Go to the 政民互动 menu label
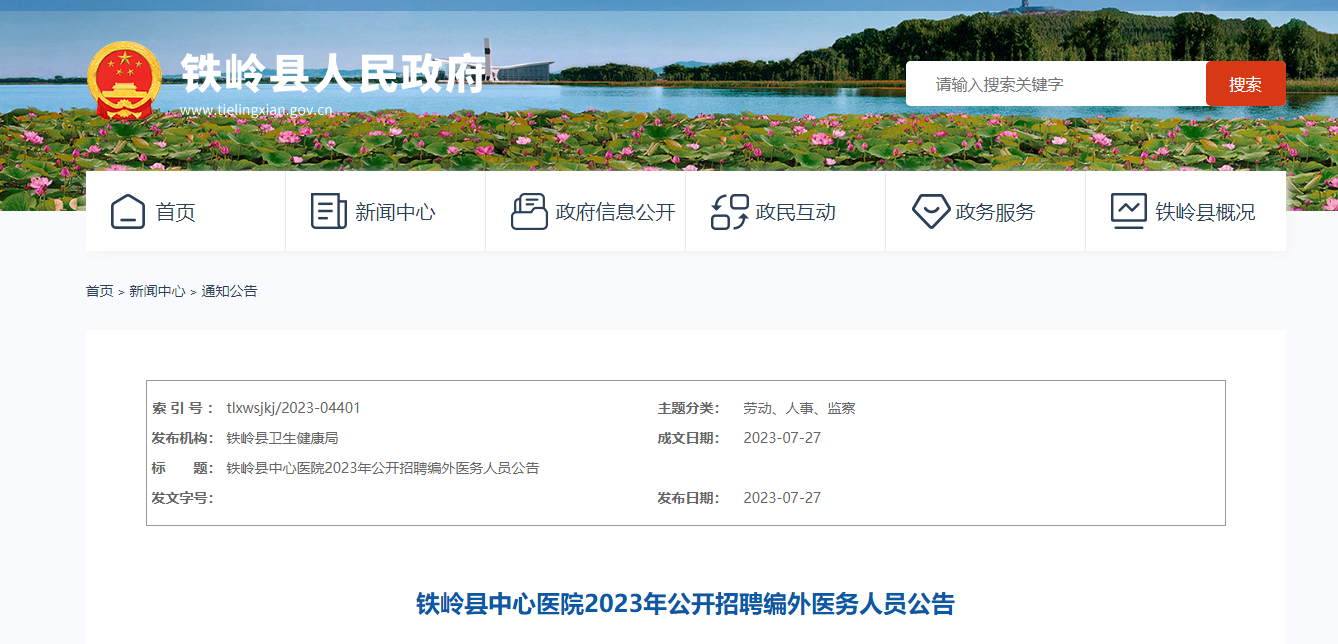Image resolution: width=1338 pixels, height=644 pixels. click(x=795, y=212)
